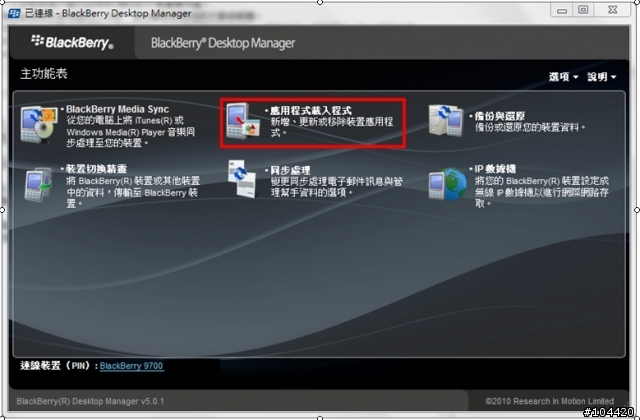Viewport: 640px width, 420px height.
Task: Click 'BlackBerry(R) Desktop Manager v5.0.1' version text
Action: pyautogui.click(x=90, y=401)
